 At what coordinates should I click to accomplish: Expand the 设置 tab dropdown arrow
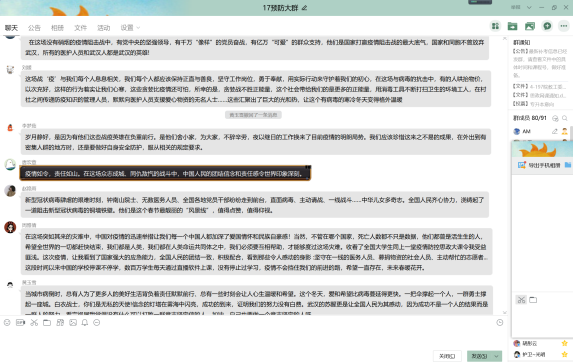coord(138,28)
